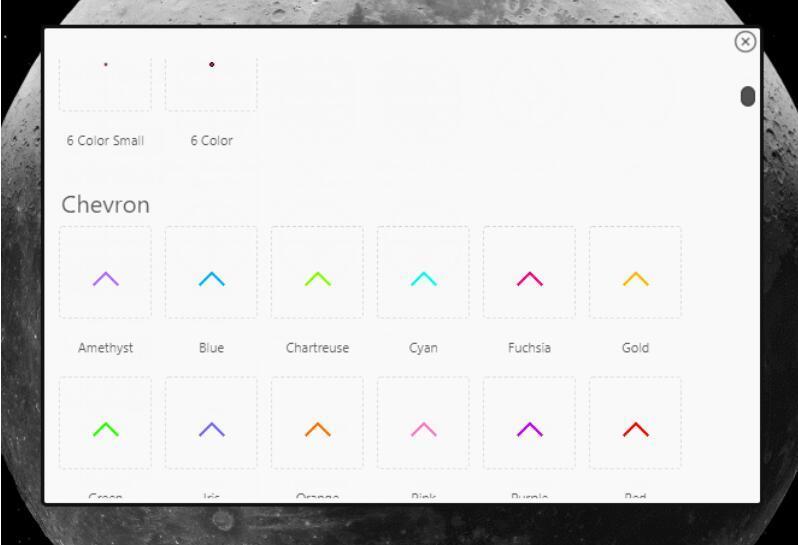Select the Fuchsia chevron marker
The image size is (798, 545).
click(529, 272)
